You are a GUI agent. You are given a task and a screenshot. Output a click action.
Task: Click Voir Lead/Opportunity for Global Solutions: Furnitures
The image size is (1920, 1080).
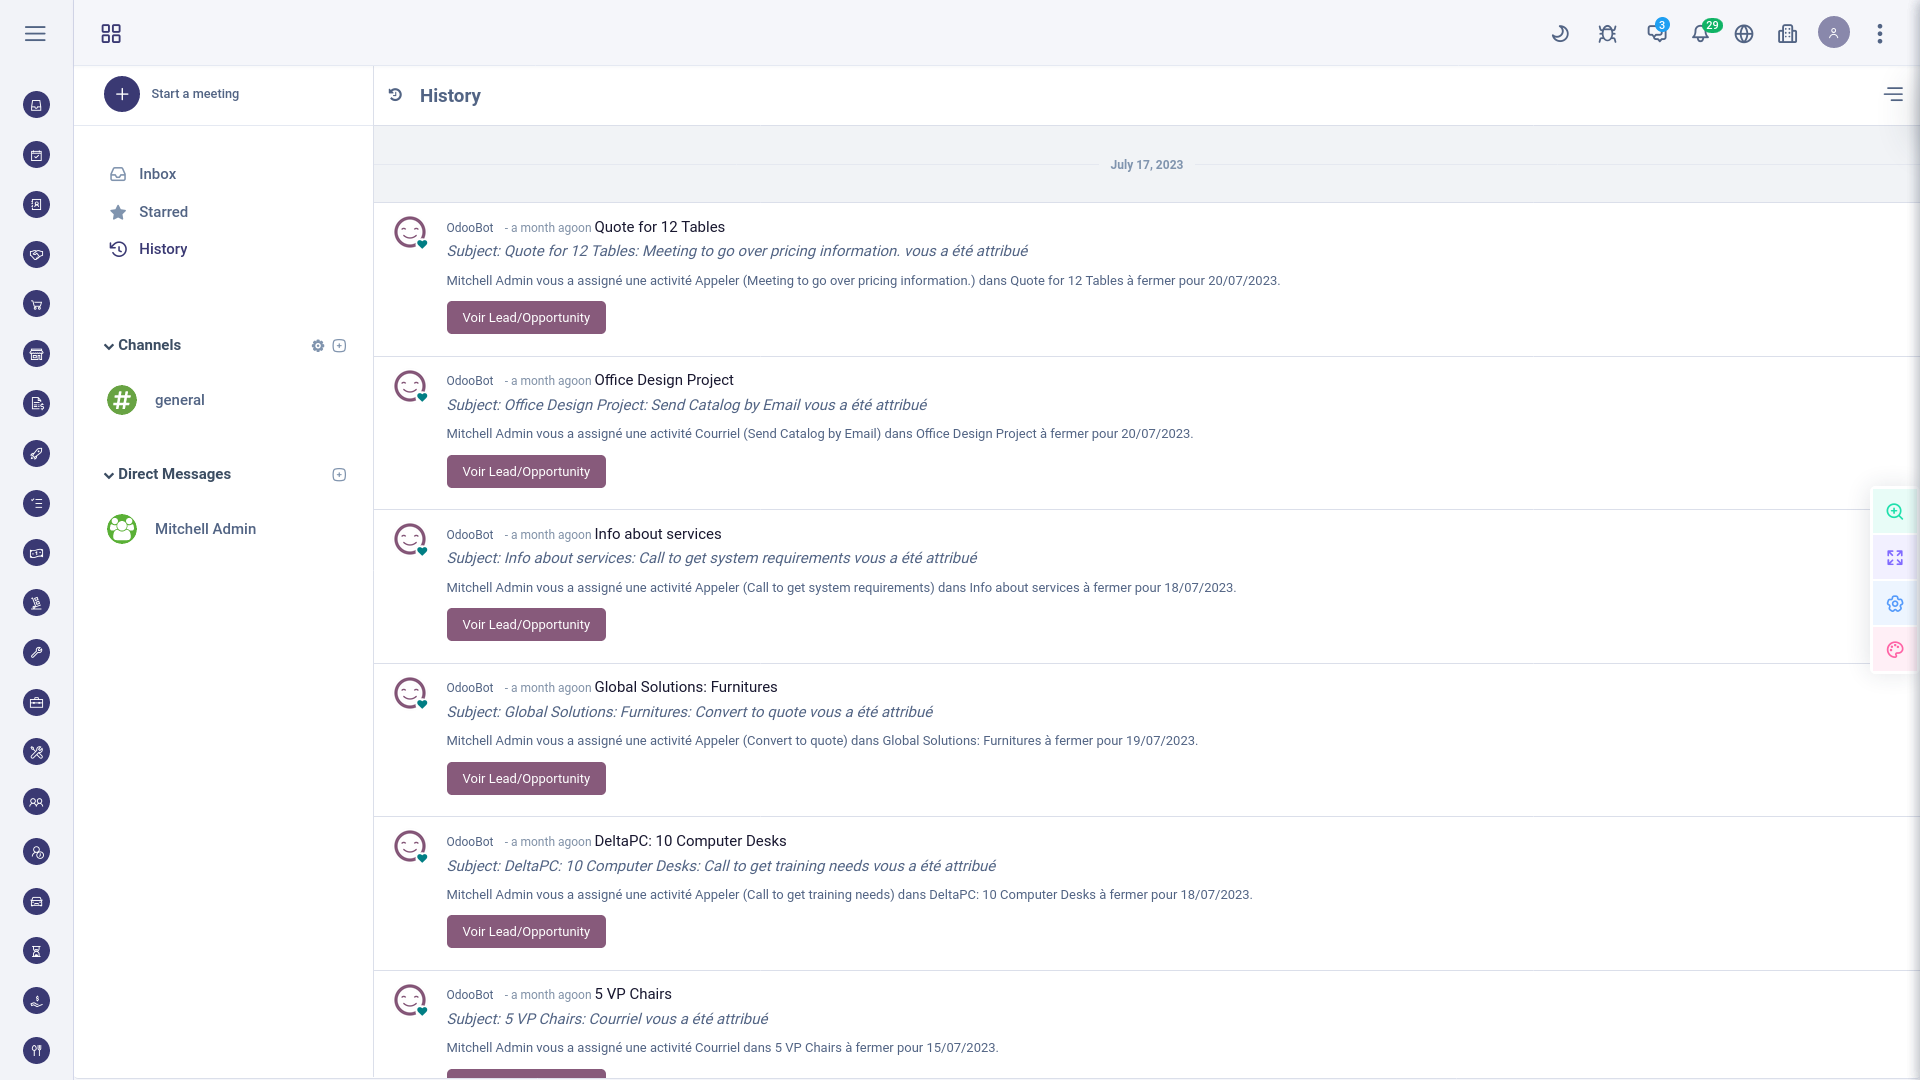click(x=526, y=779)
